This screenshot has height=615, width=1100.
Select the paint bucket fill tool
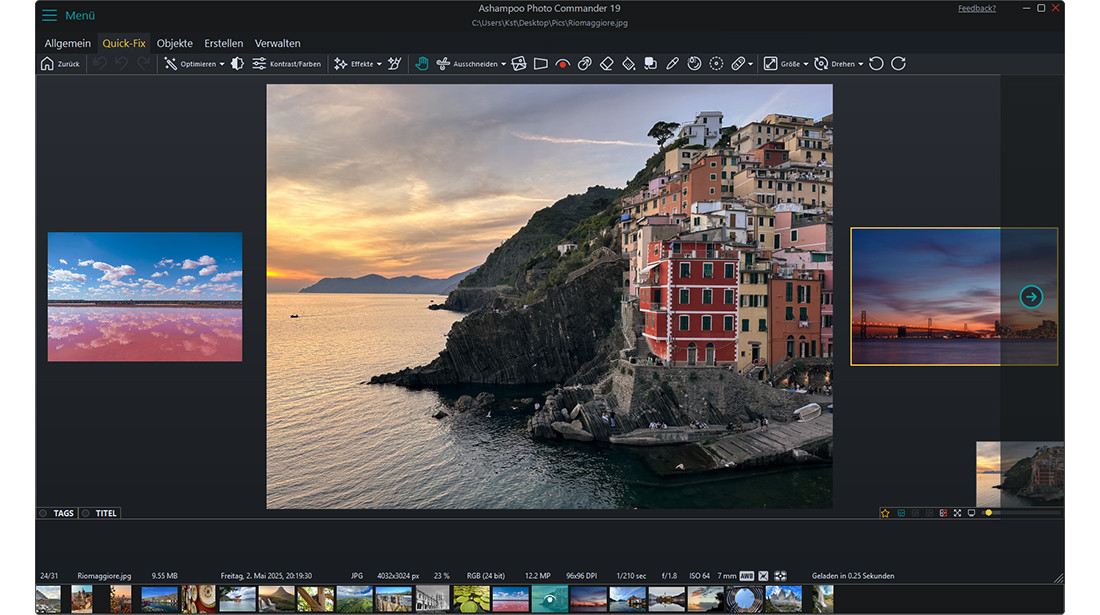coord(629,64)
